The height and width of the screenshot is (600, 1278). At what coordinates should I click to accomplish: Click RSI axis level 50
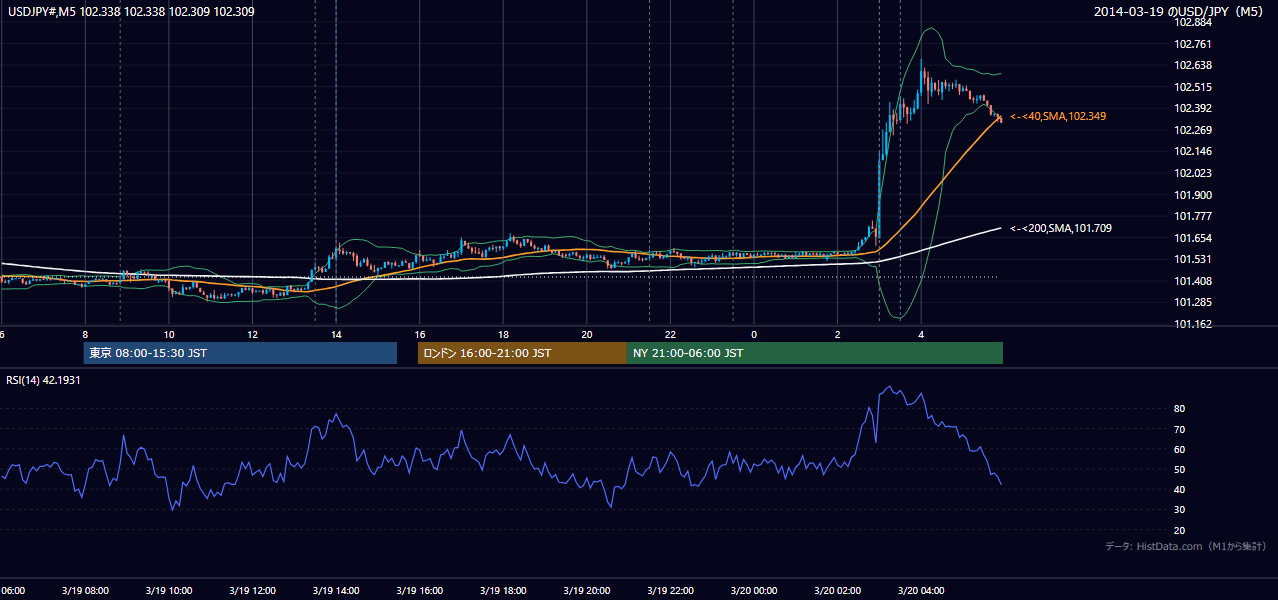1180,469
